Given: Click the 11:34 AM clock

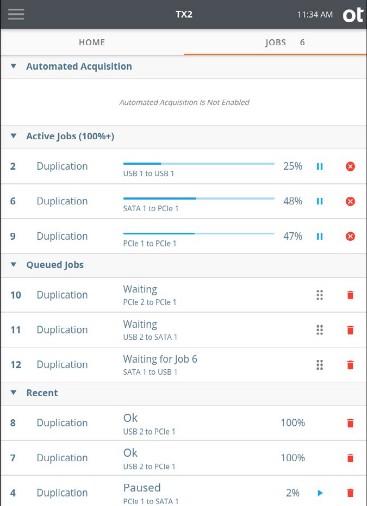Looking at the screenshot, I should point(315,15).
